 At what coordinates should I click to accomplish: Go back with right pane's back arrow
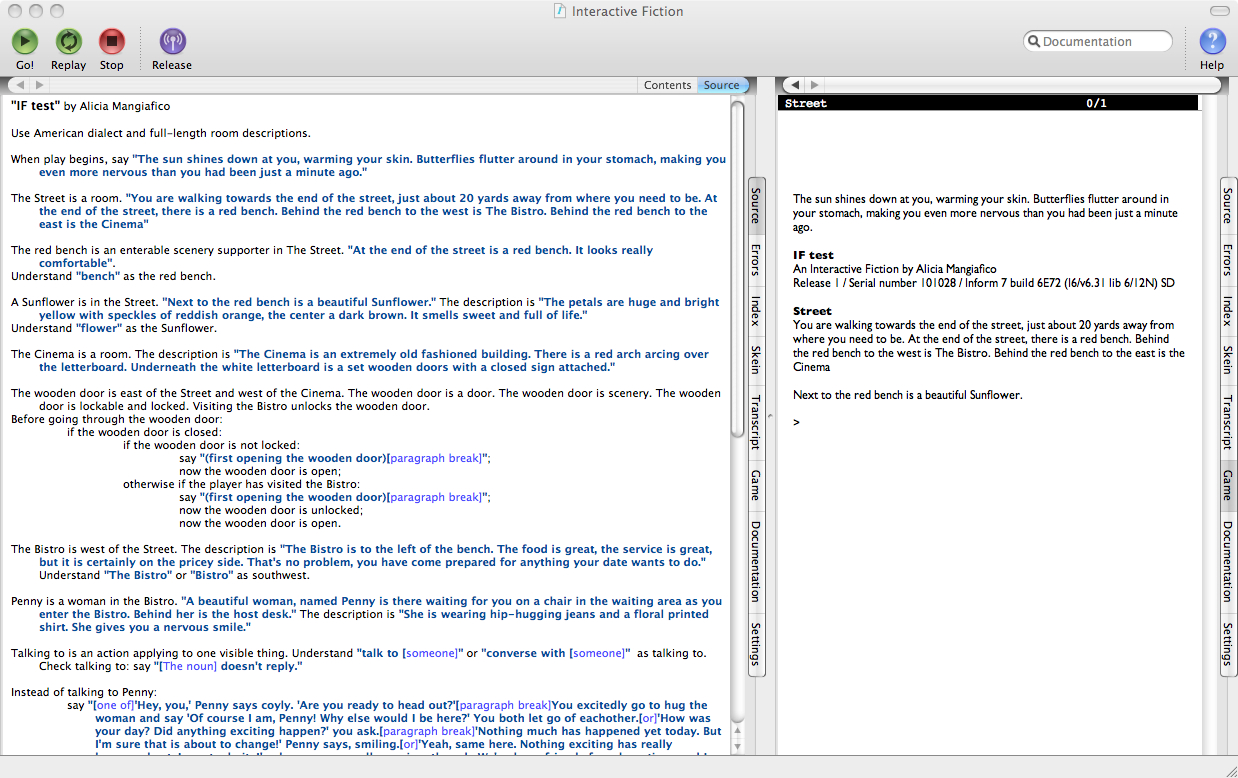click(x=795, y=85)
